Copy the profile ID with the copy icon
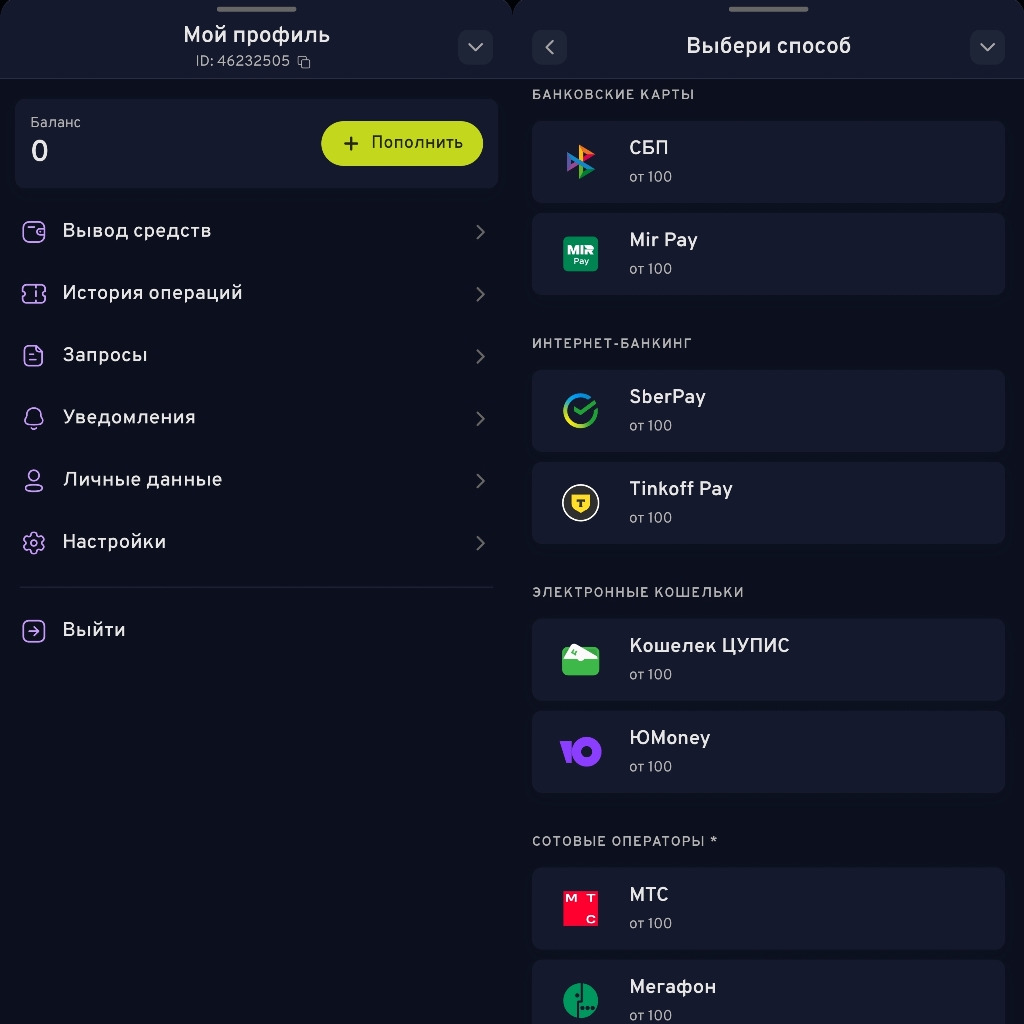The image size is (1024, 1024). point(305,62)
